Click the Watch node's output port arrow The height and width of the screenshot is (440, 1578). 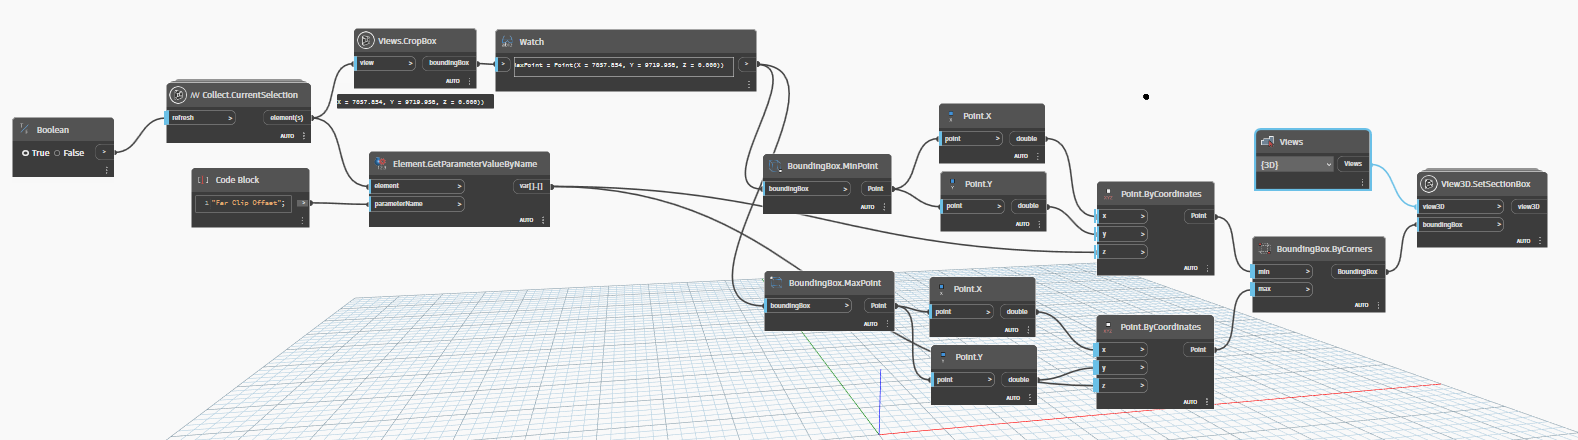[747, 64]
